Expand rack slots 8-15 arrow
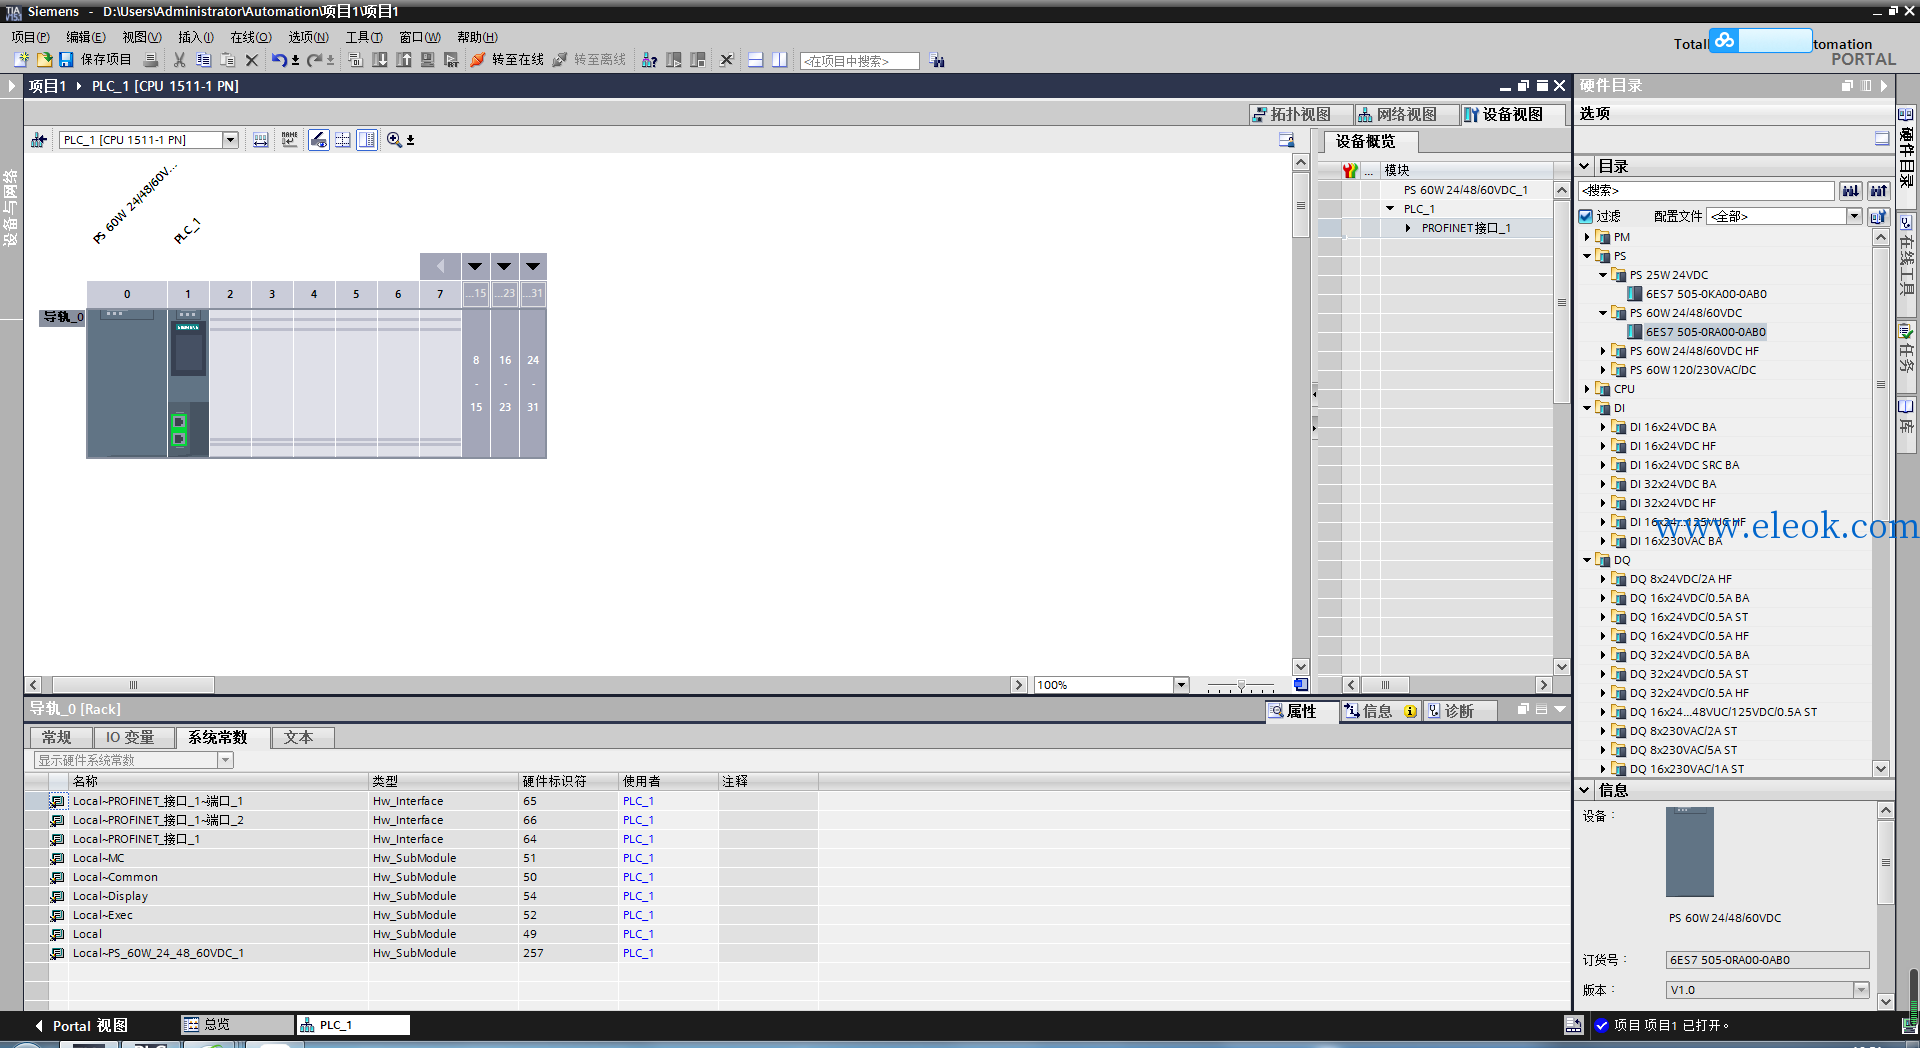Viewport: 1920px width, 1048px height. tap(475, 267)
